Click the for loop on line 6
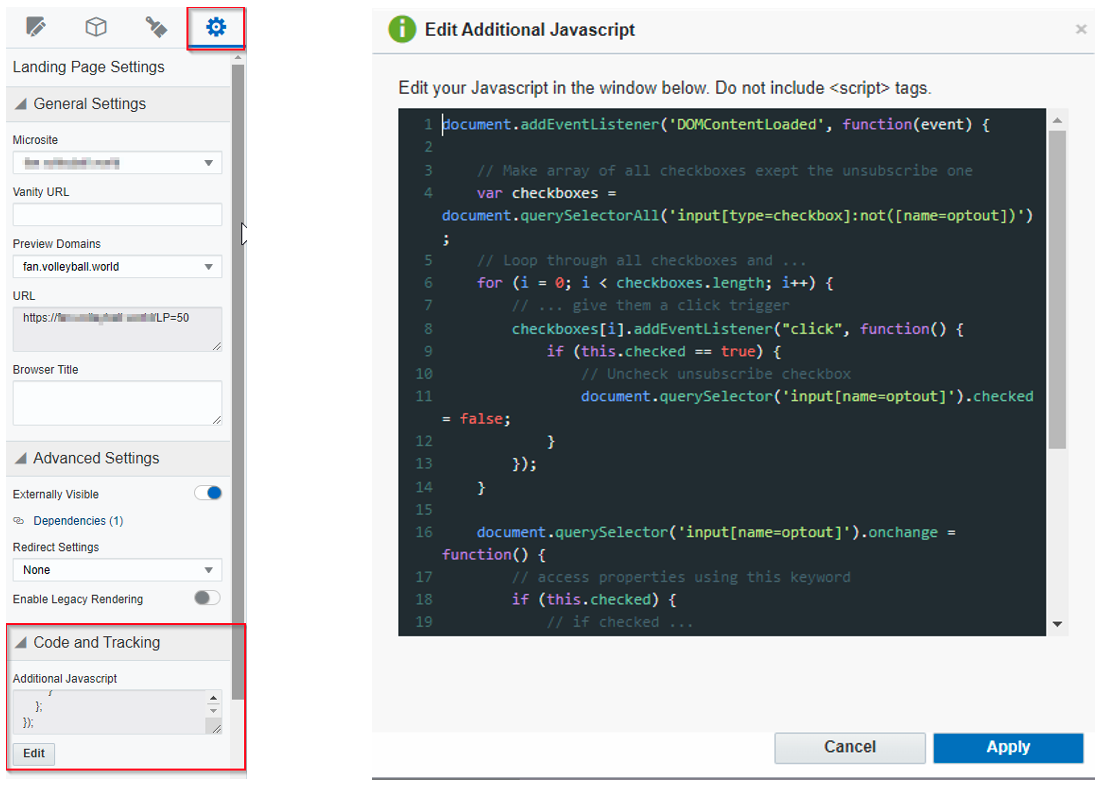The width and height of the screenshot is (1102, 785). click(655, 283)
